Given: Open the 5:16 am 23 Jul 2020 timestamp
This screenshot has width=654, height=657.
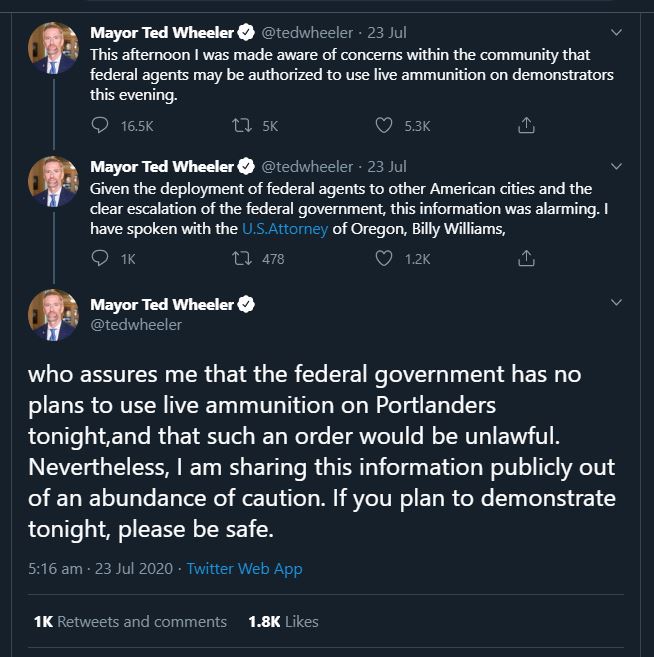Looking at the screenshot, I should [x=101, y=569].
